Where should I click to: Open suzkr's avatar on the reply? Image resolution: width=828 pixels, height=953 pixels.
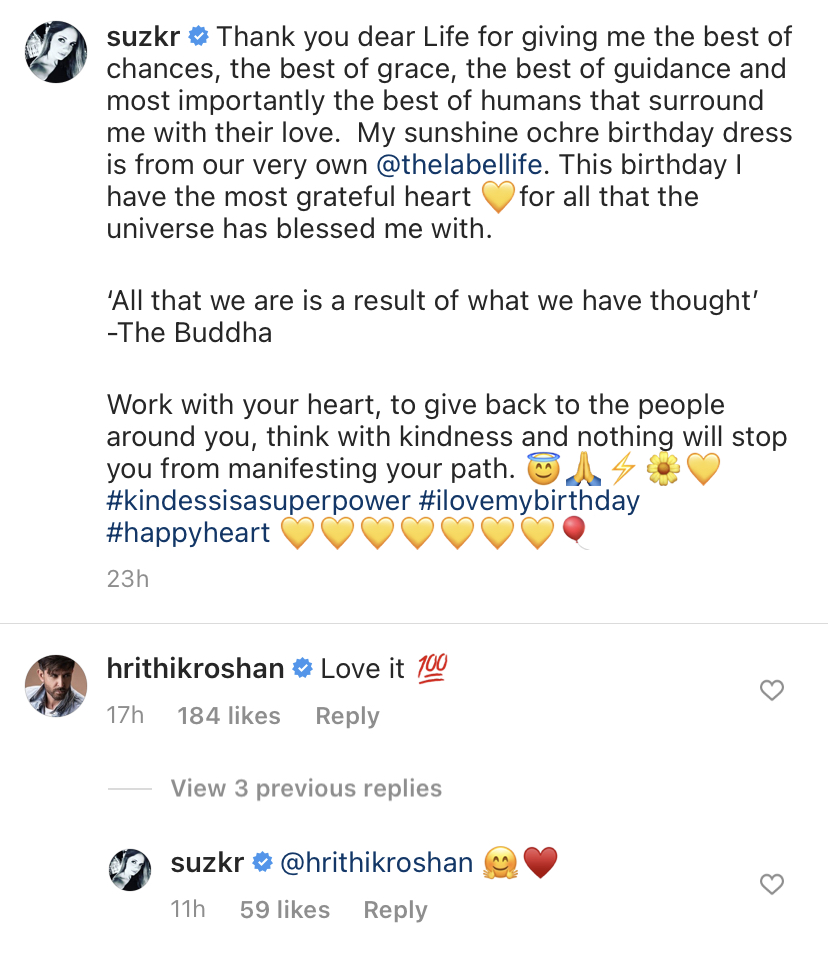click(x=128, y=870)
